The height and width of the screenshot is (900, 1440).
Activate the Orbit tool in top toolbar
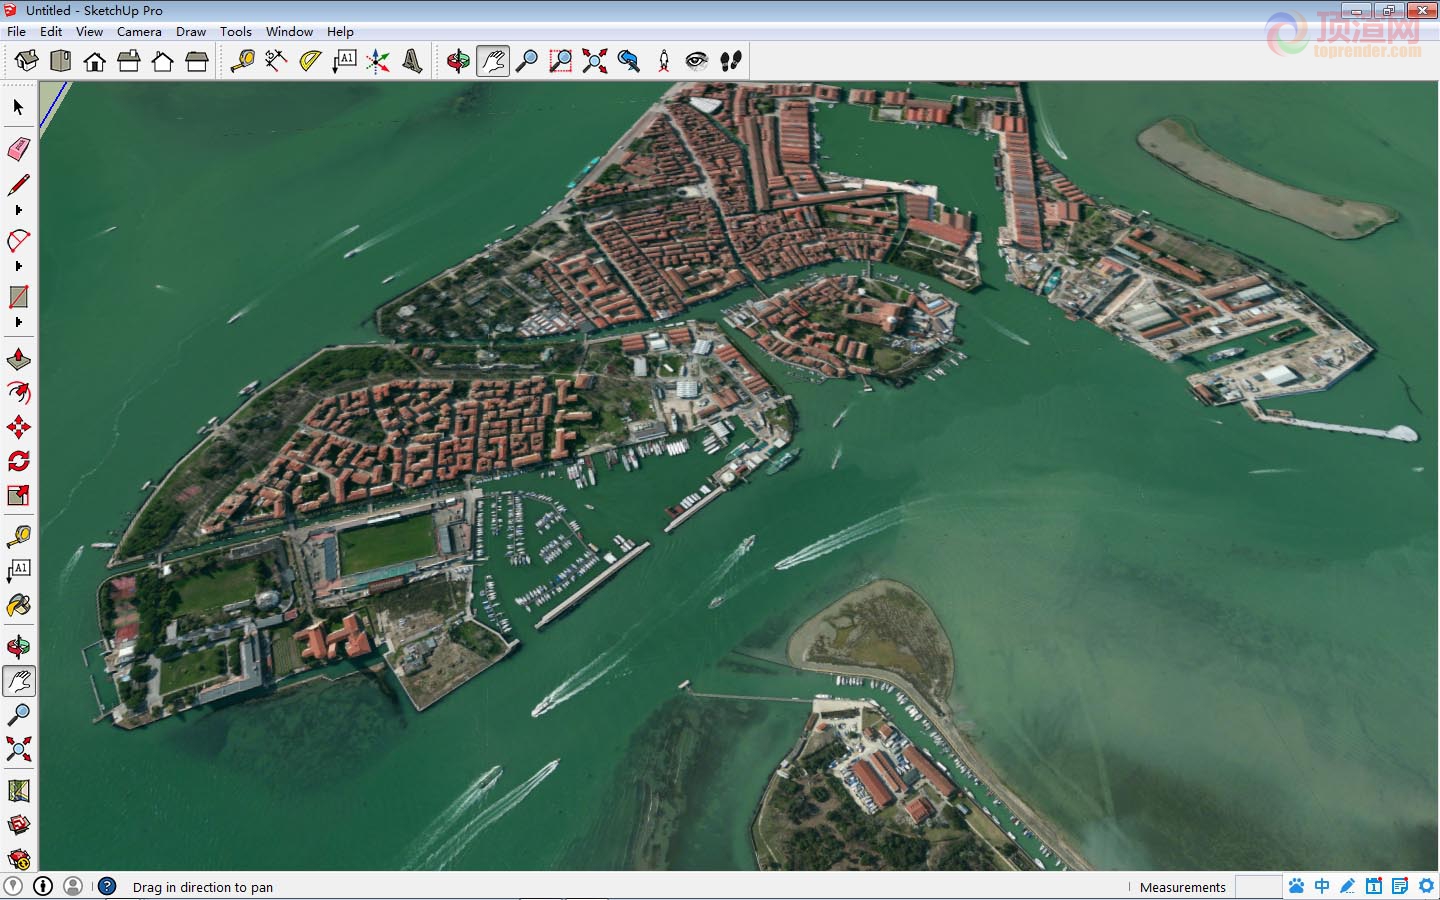458,61
